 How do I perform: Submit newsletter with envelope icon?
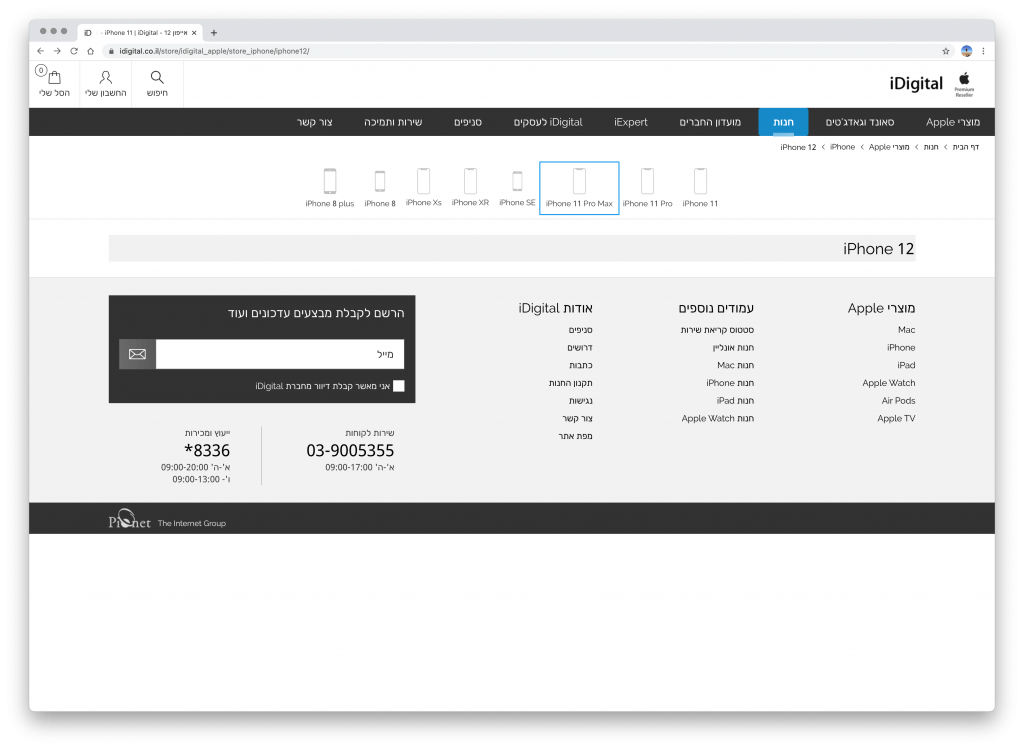(137, 354)
